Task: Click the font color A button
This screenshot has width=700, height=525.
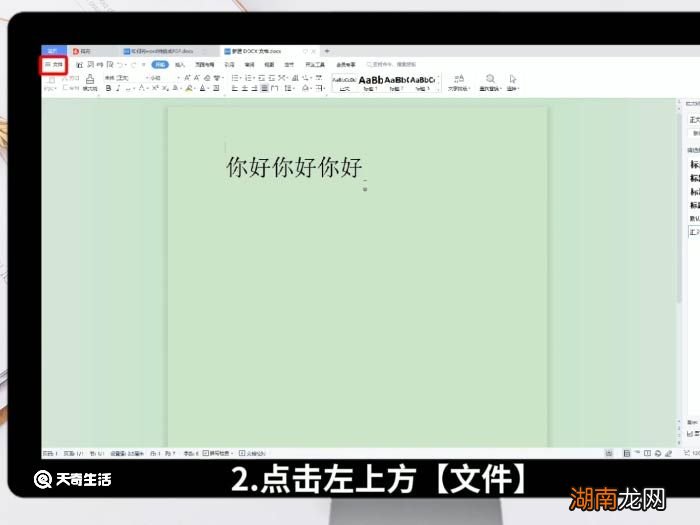Action: 203,88
